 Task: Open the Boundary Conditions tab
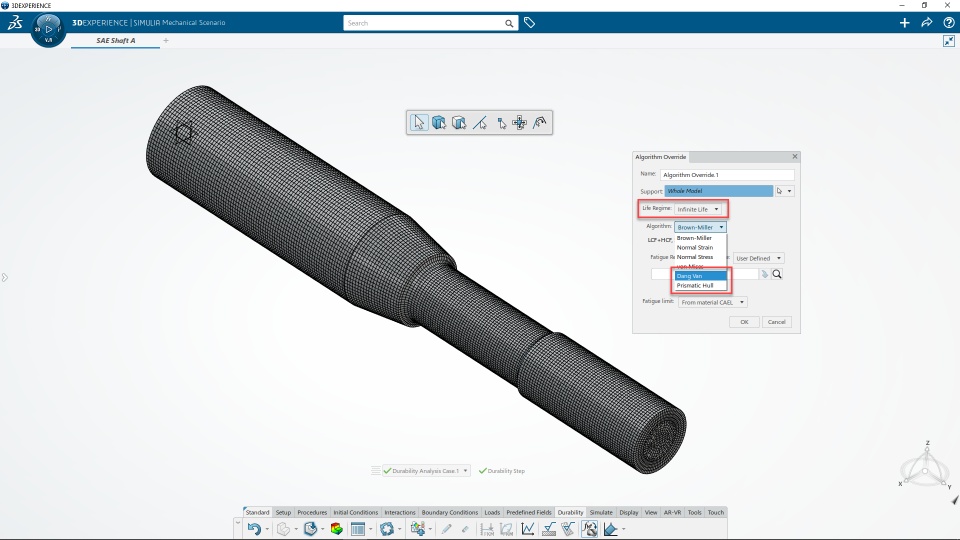[x=449, y=512]
